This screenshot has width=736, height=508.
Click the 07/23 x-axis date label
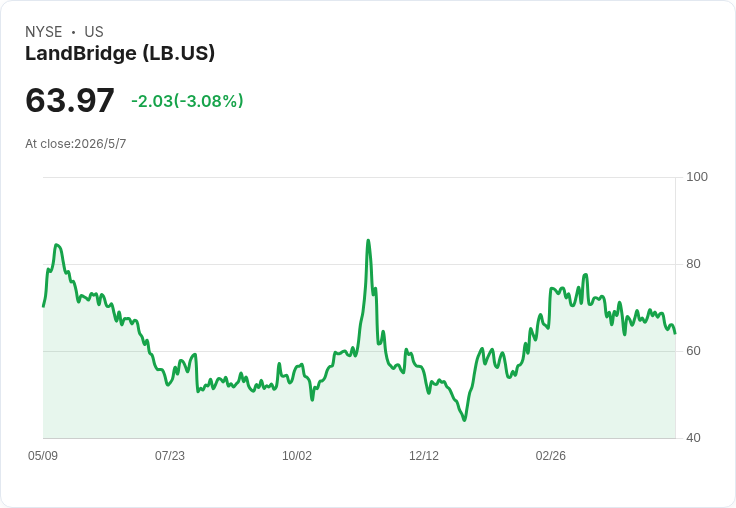pyautogui.click(x=170, y=455)
